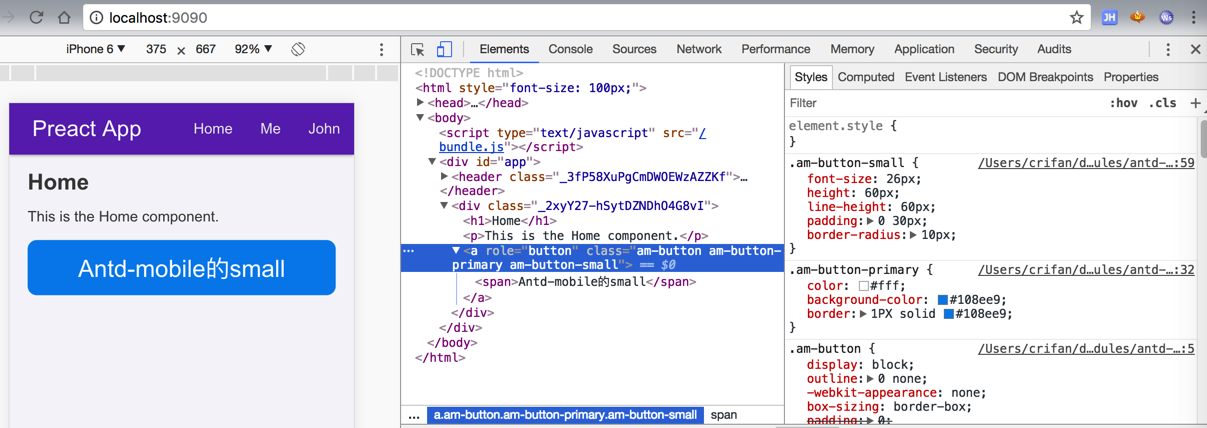
Task: Open the Memory tab
Action: point(852,49)
